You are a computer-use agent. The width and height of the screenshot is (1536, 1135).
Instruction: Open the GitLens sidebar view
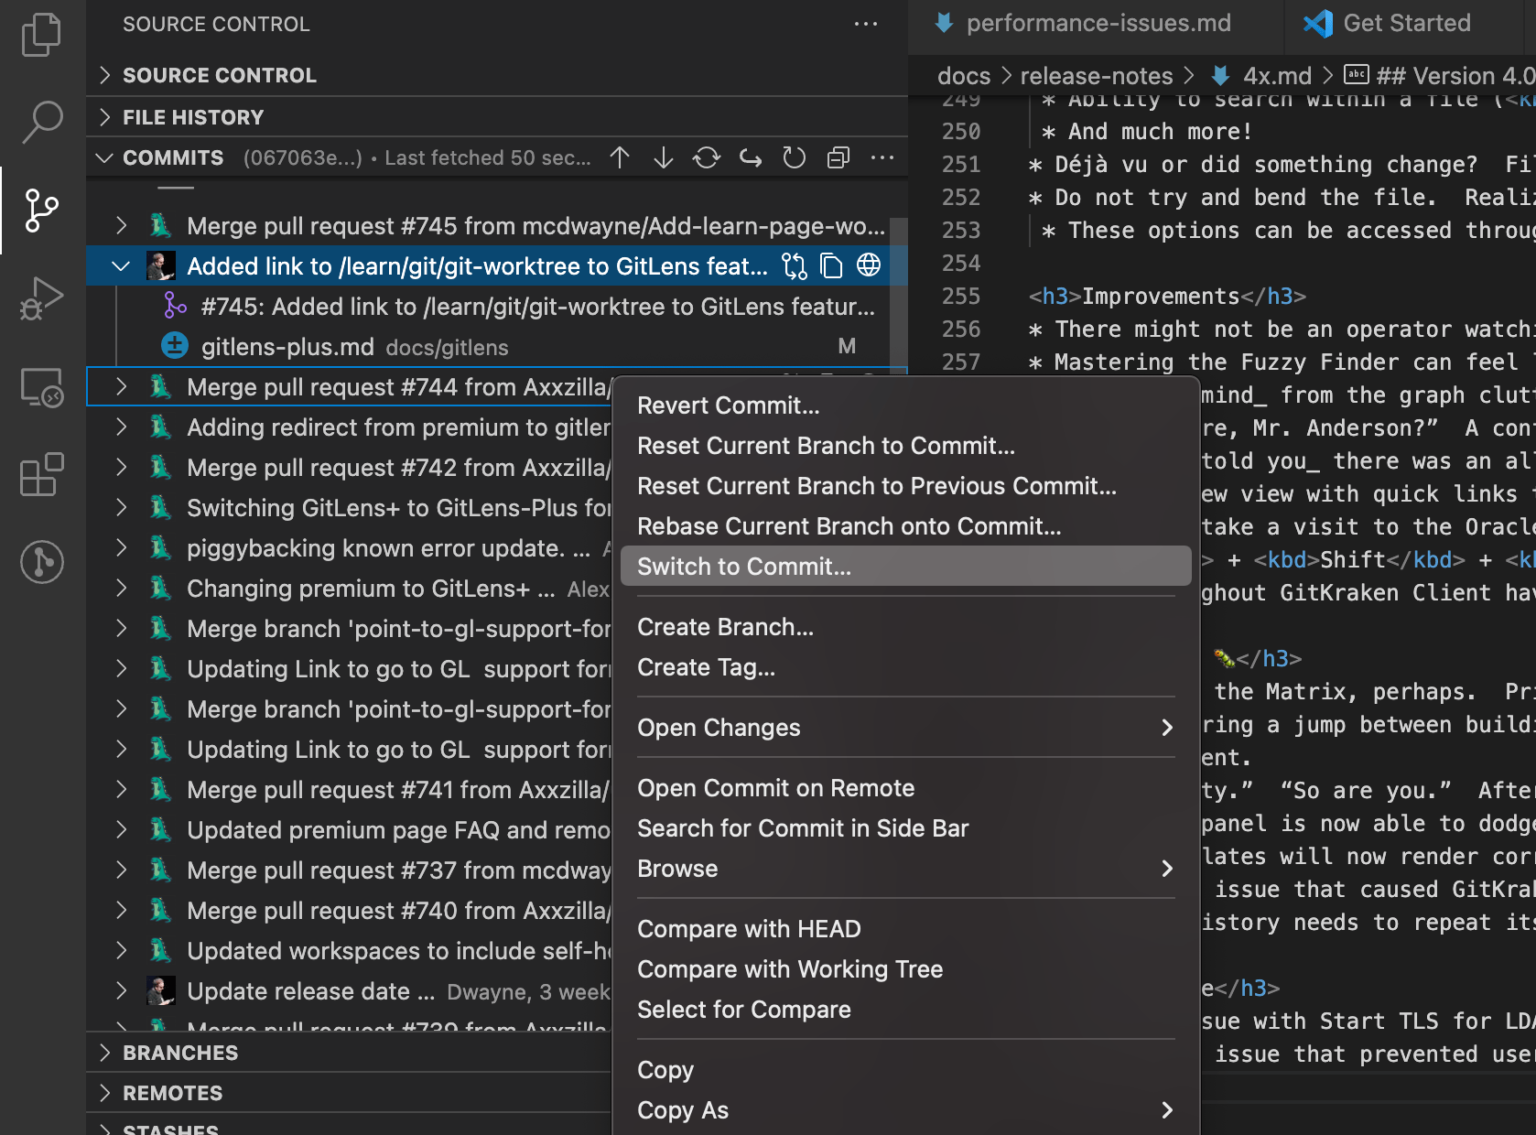click(x=41, y=562)
